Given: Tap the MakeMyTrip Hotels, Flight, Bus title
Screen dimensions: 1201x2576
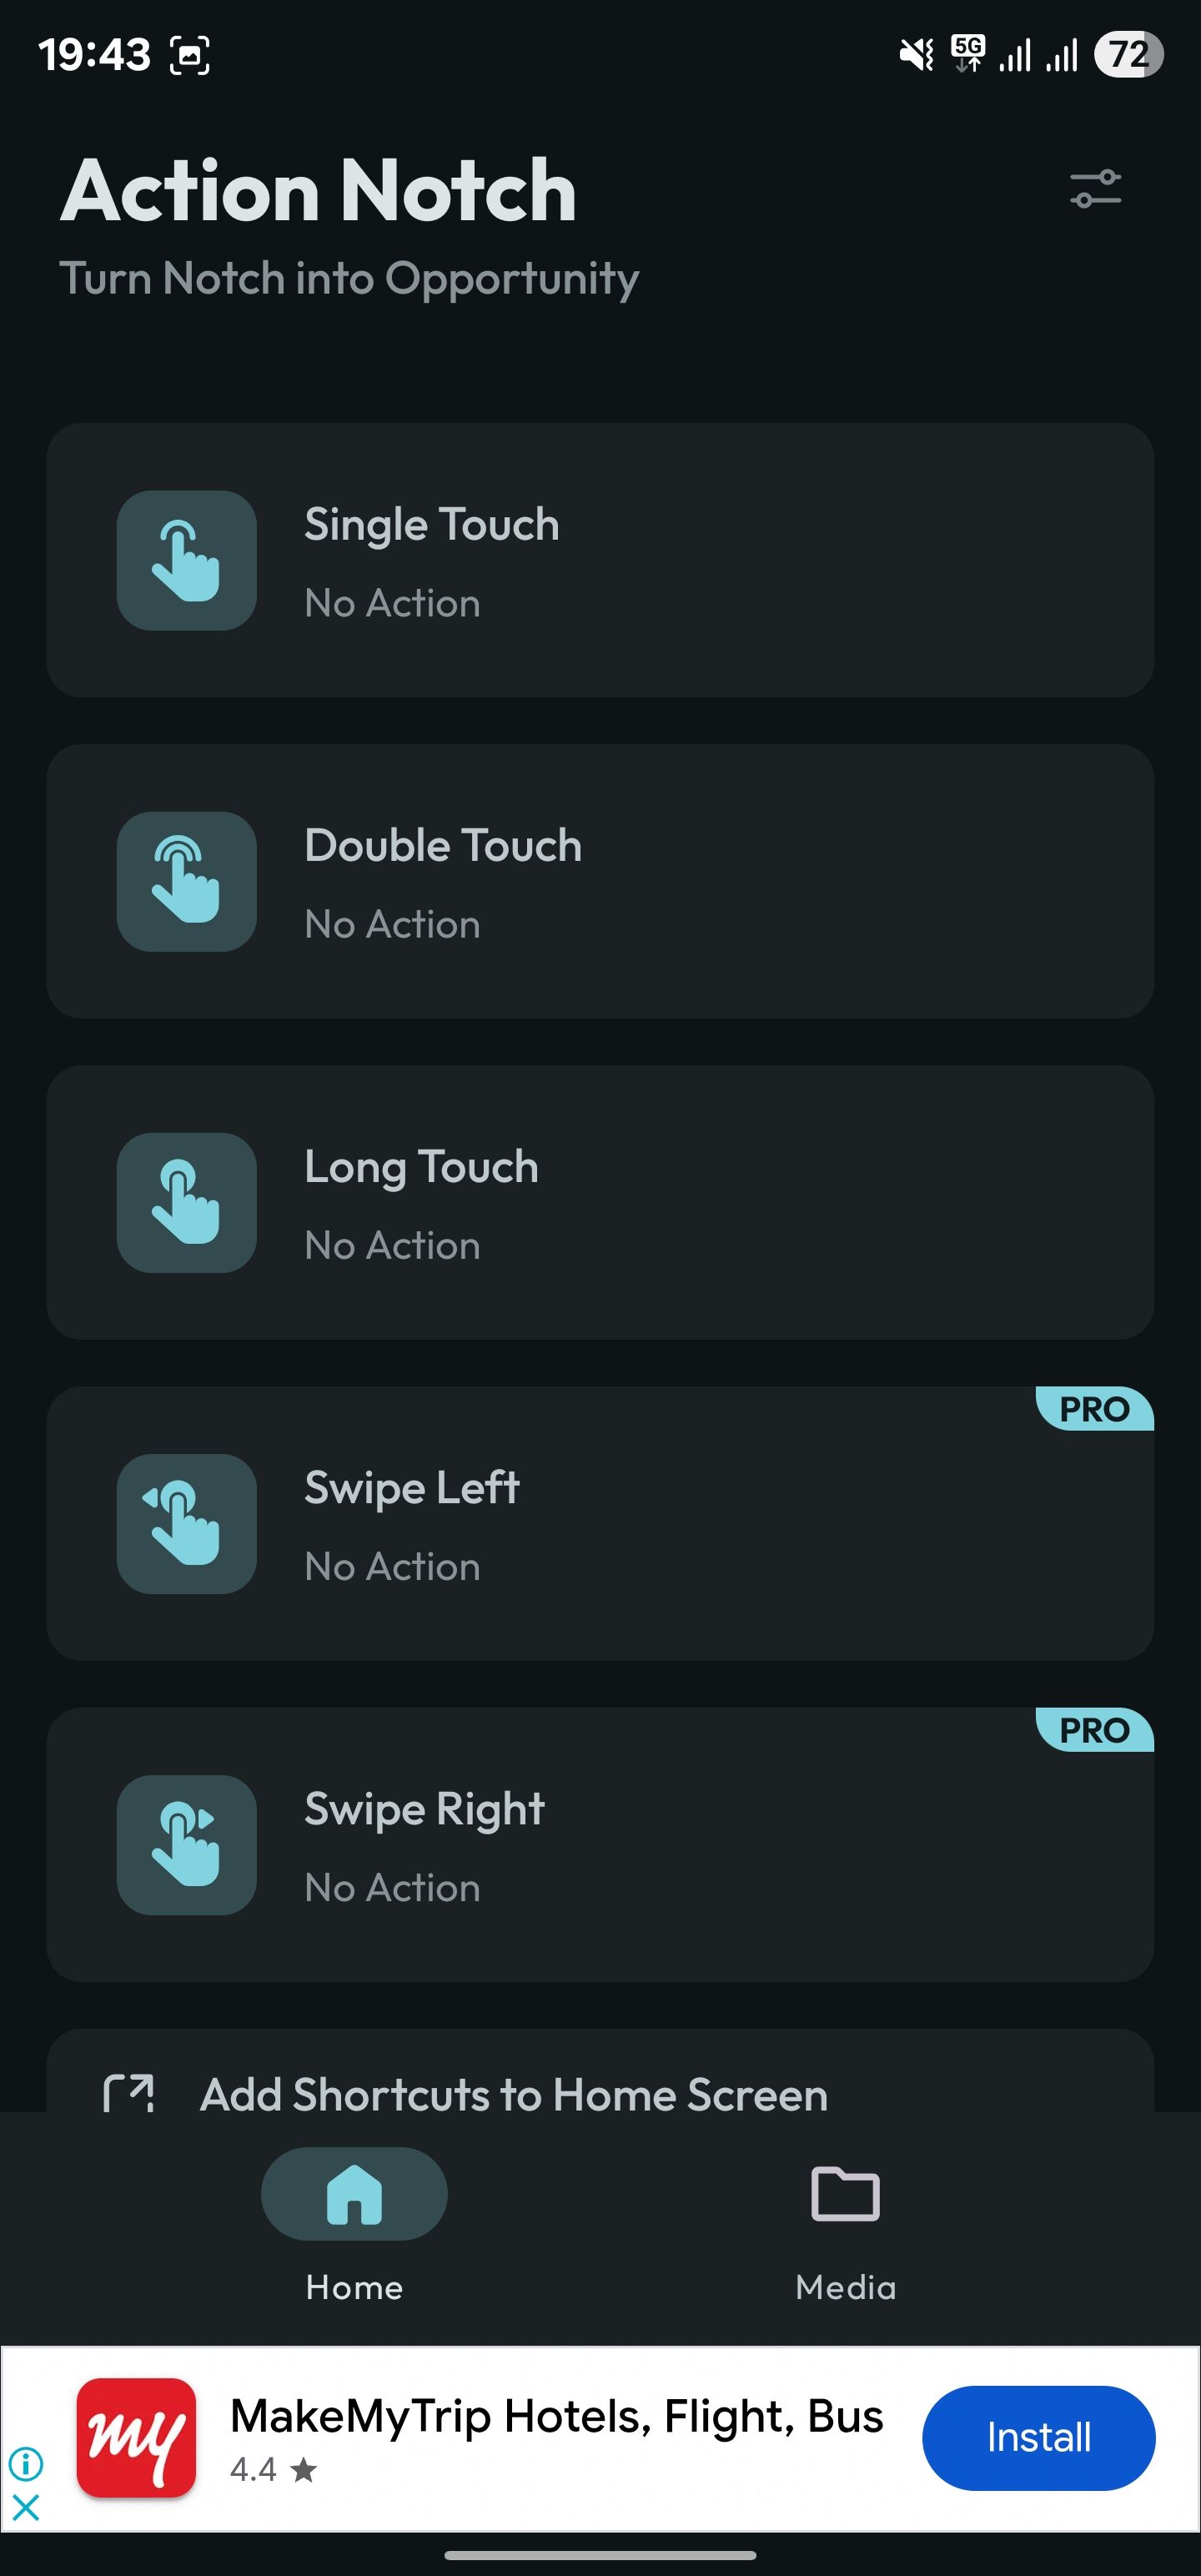Looking at the screenshot, I should point(556,2417).
